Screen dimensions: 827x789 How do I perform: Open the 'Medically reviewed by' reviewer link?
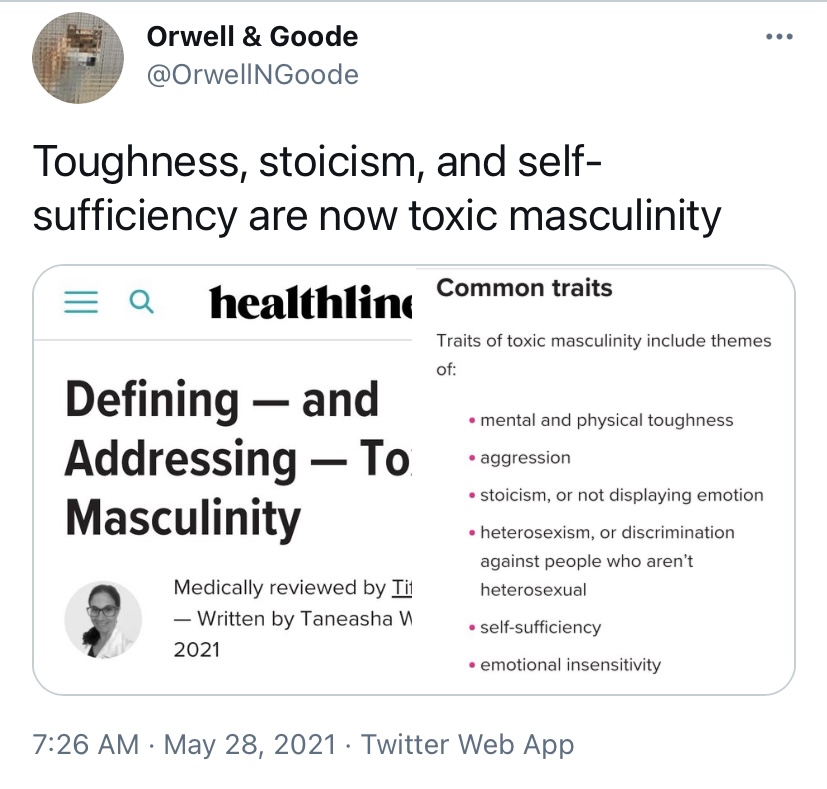[x=401, y=588]
